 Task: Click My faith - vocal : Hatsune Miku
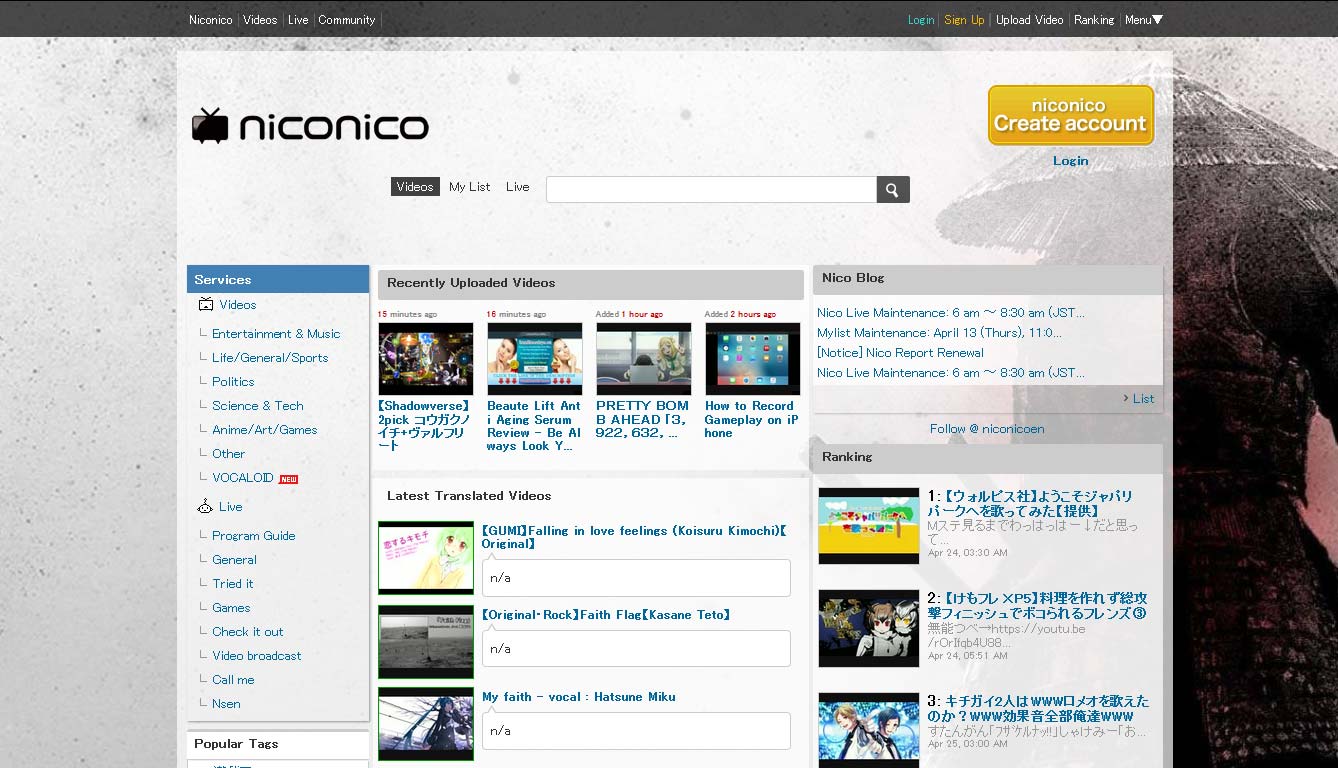pos(579,697)
